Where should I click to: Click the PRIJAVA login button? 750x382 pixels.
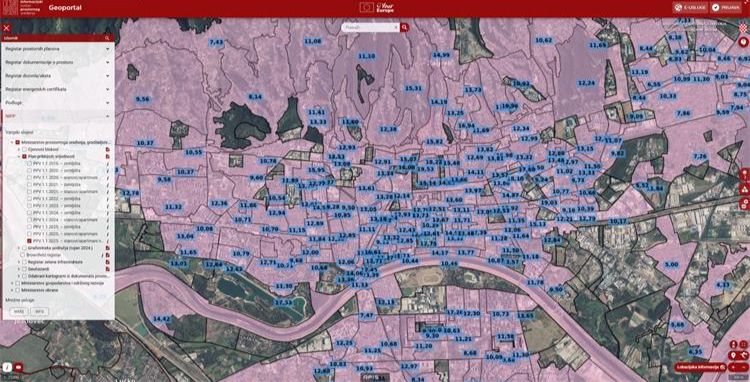click(x=726, y=8)
